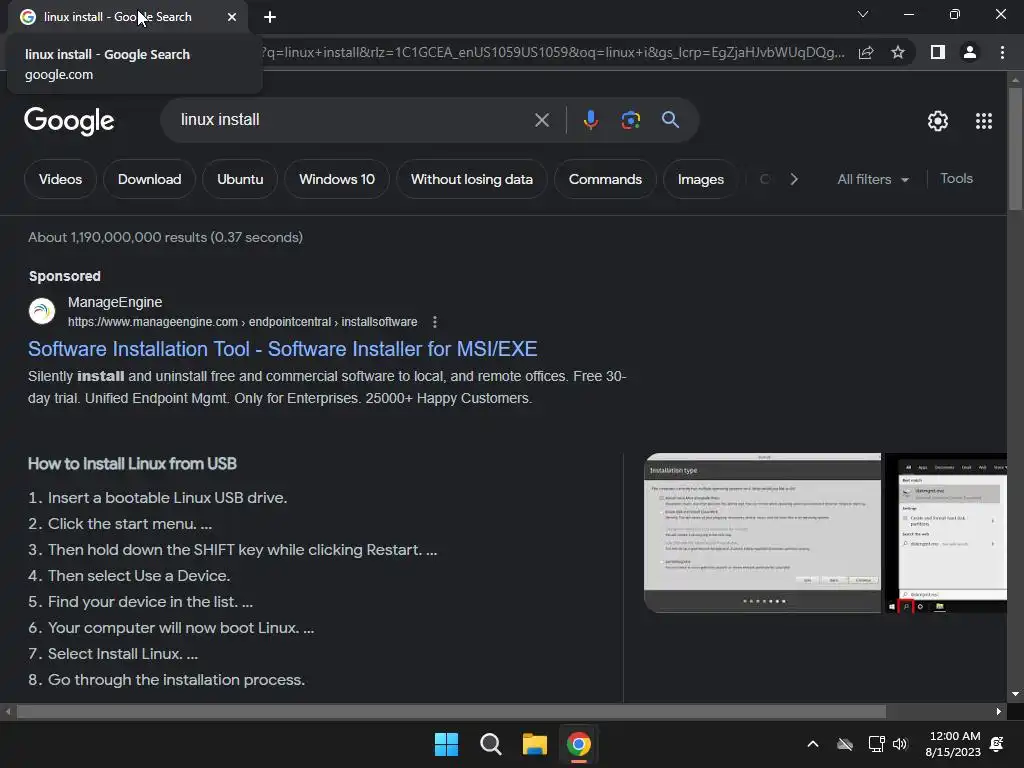Click the manageengine.com URL breadcrumb

tap(242, 322)
